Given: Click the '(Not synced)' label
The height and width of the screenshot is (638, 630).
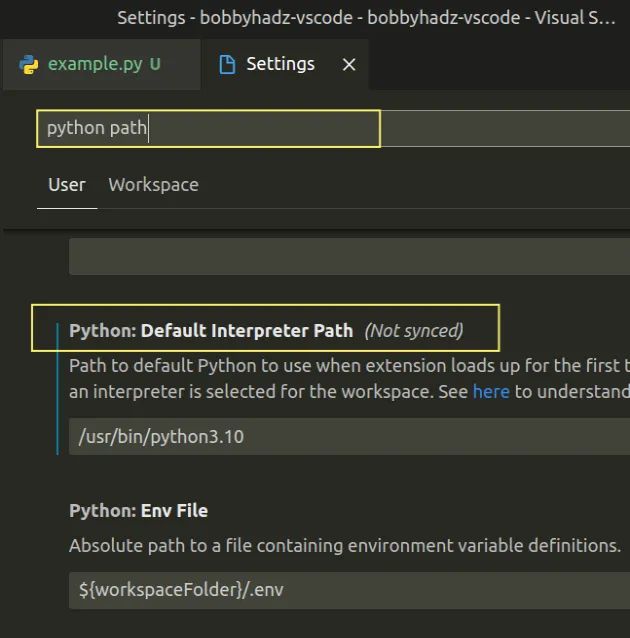Looking at the screenshot, I should [413, 330].
